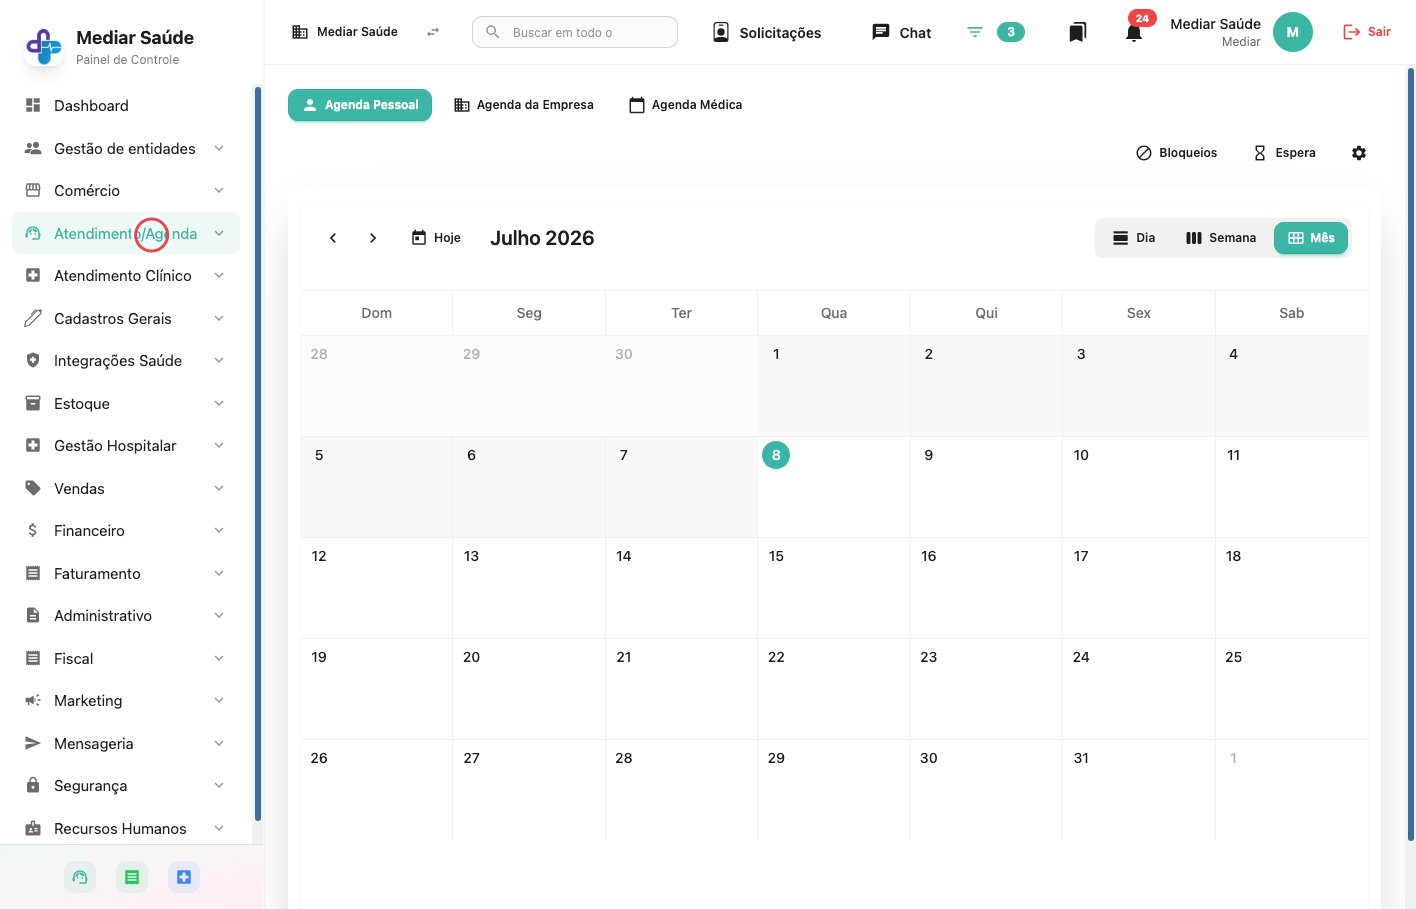
Task: Go to next month arrow
Action: point(373,238)
